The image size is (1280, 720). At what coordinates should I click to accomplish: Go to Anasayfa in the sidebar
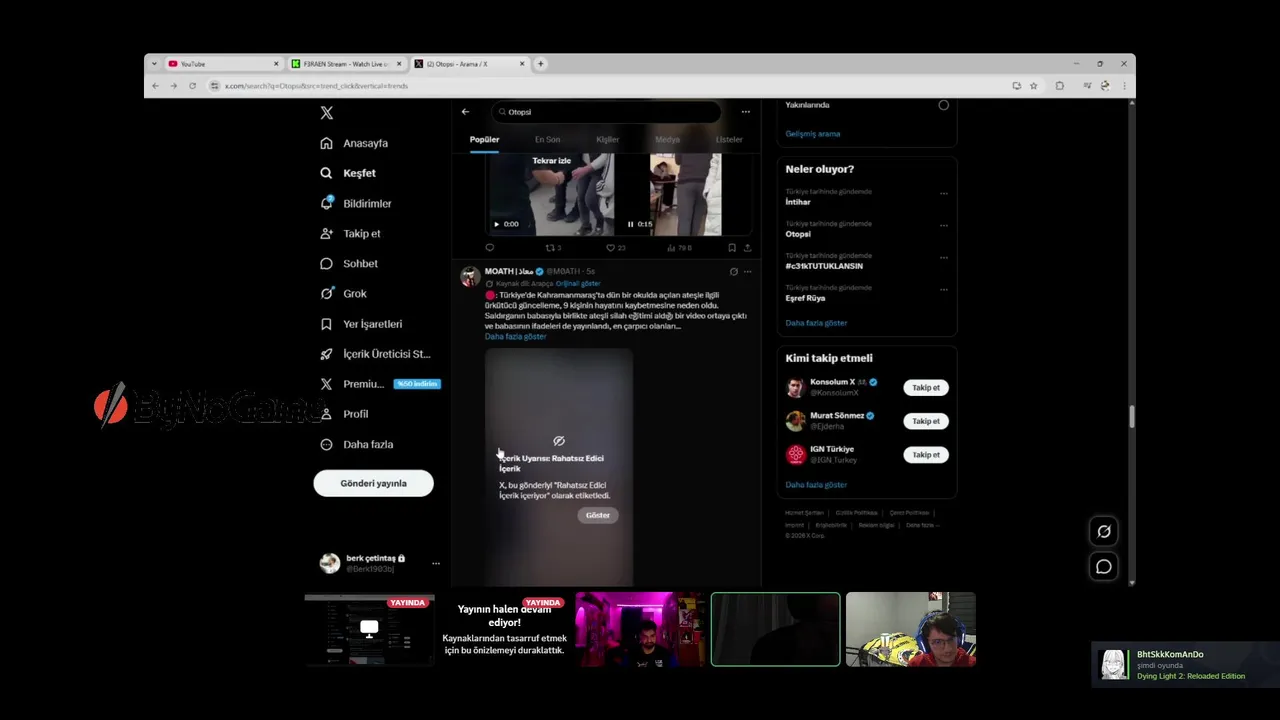coord(354,143)
